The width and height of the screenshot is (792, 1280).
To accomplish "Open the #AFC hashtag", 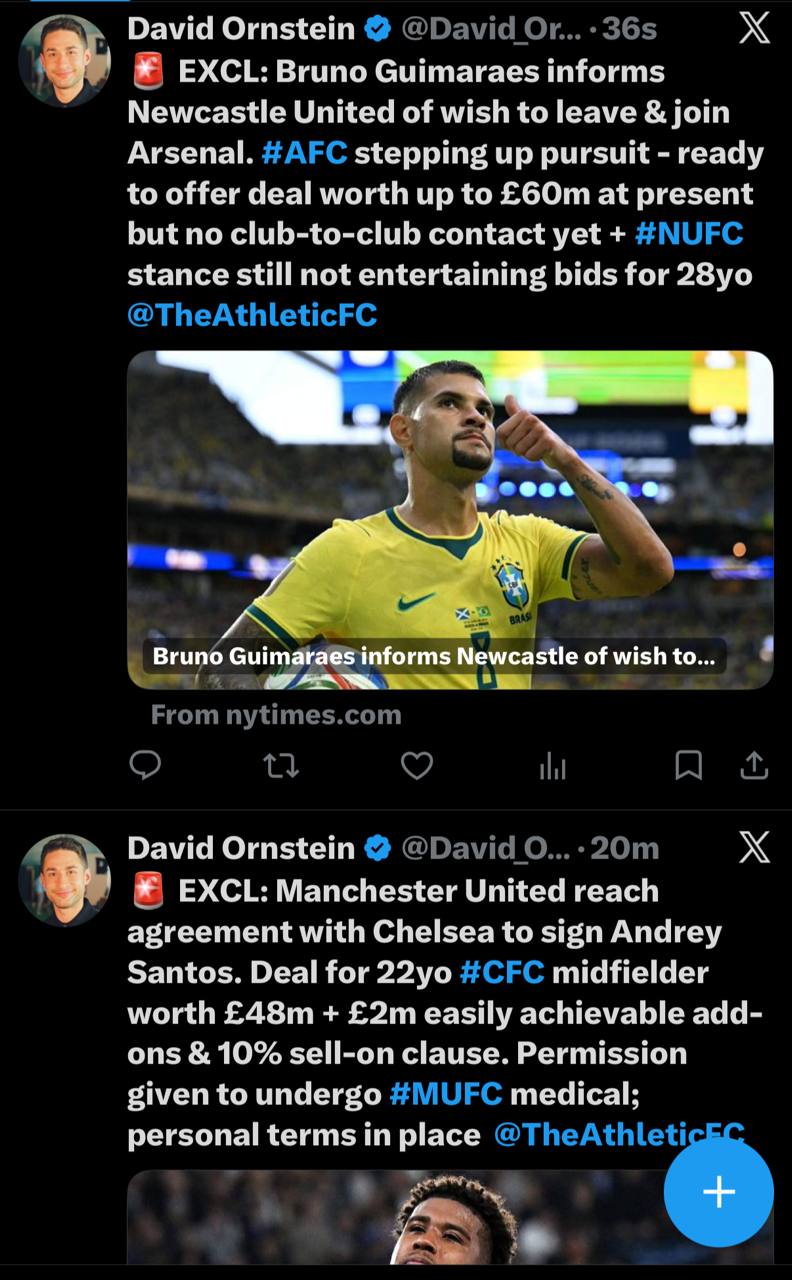I will click(x=304, y=154).
